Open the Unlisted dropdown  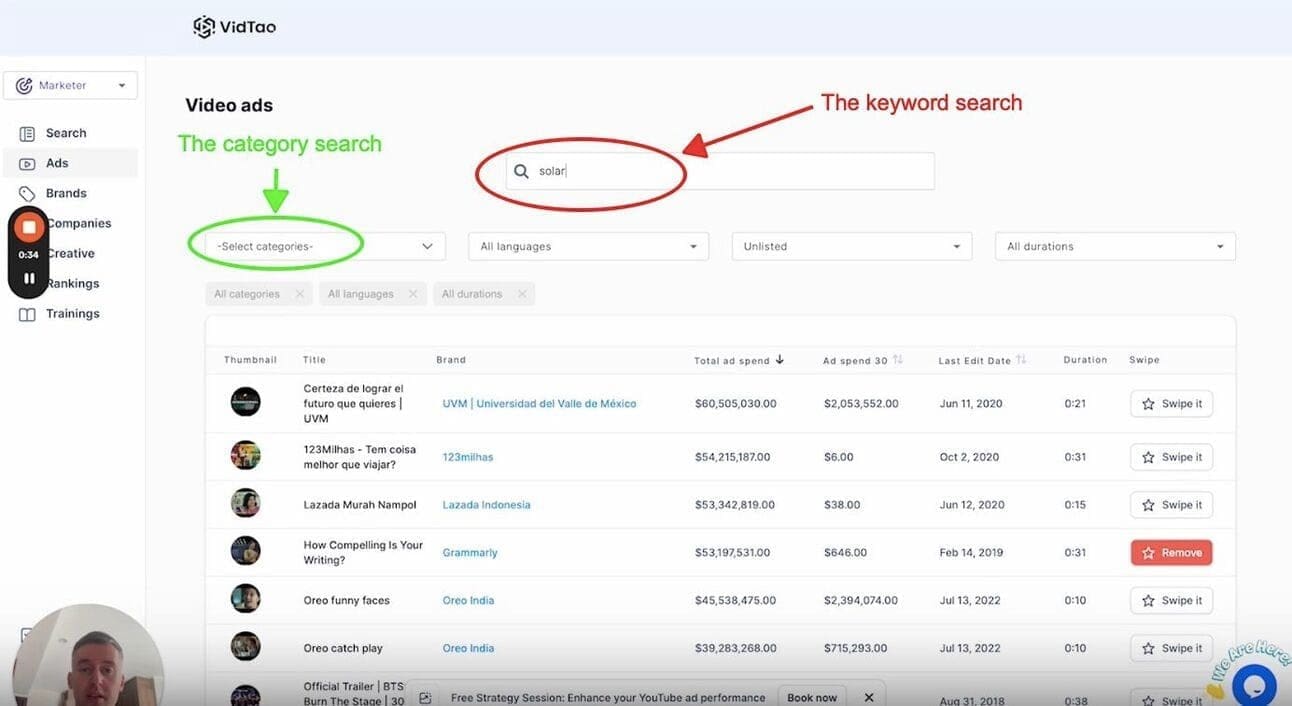pyautogui.click(x=852, y=246)
